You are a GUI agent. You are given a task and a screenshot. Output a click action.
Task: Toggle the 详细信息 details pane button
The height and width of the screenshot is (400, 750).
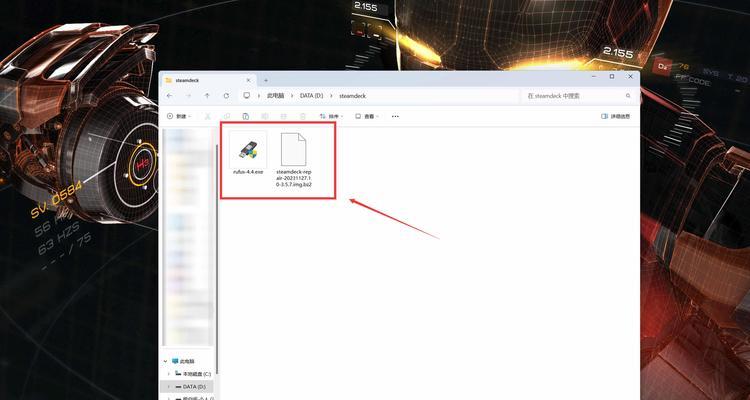[616, 116]
